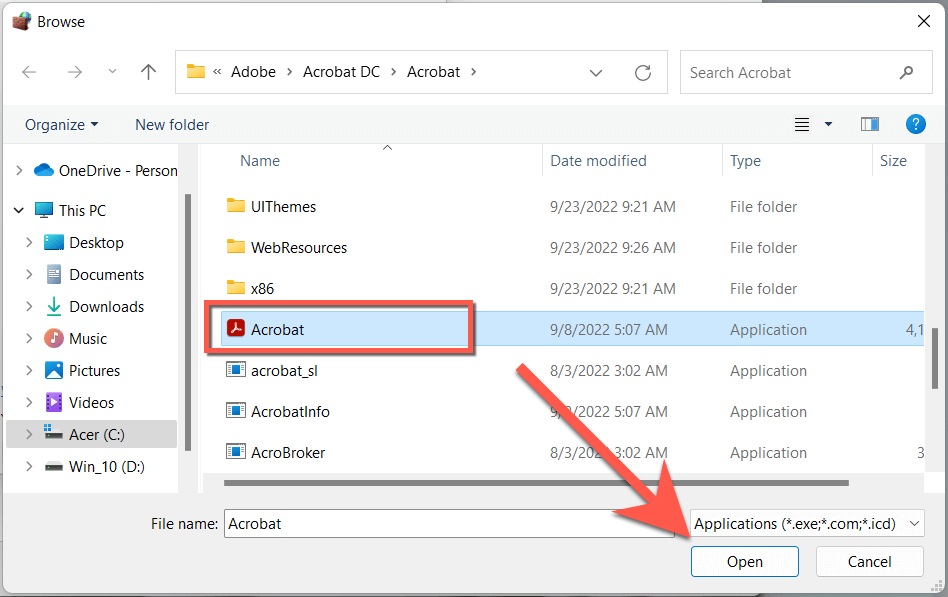
Task: Click the New folder command
Action: (172, 125)
